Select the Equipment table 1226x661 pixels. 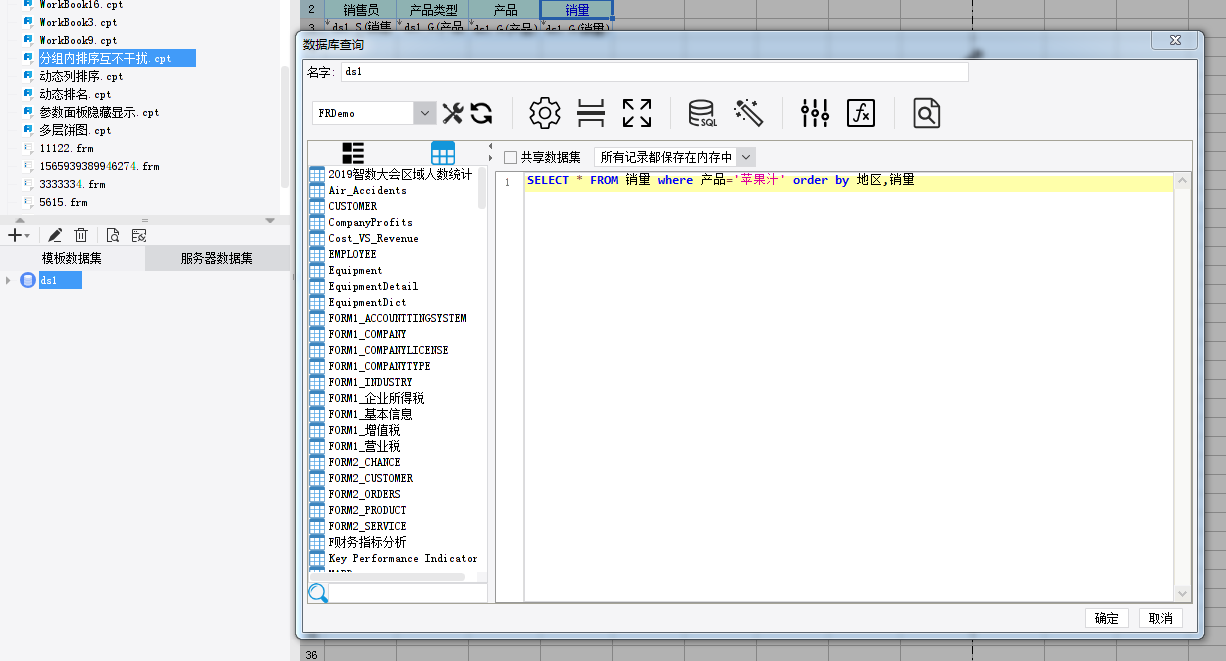(355, 270)
